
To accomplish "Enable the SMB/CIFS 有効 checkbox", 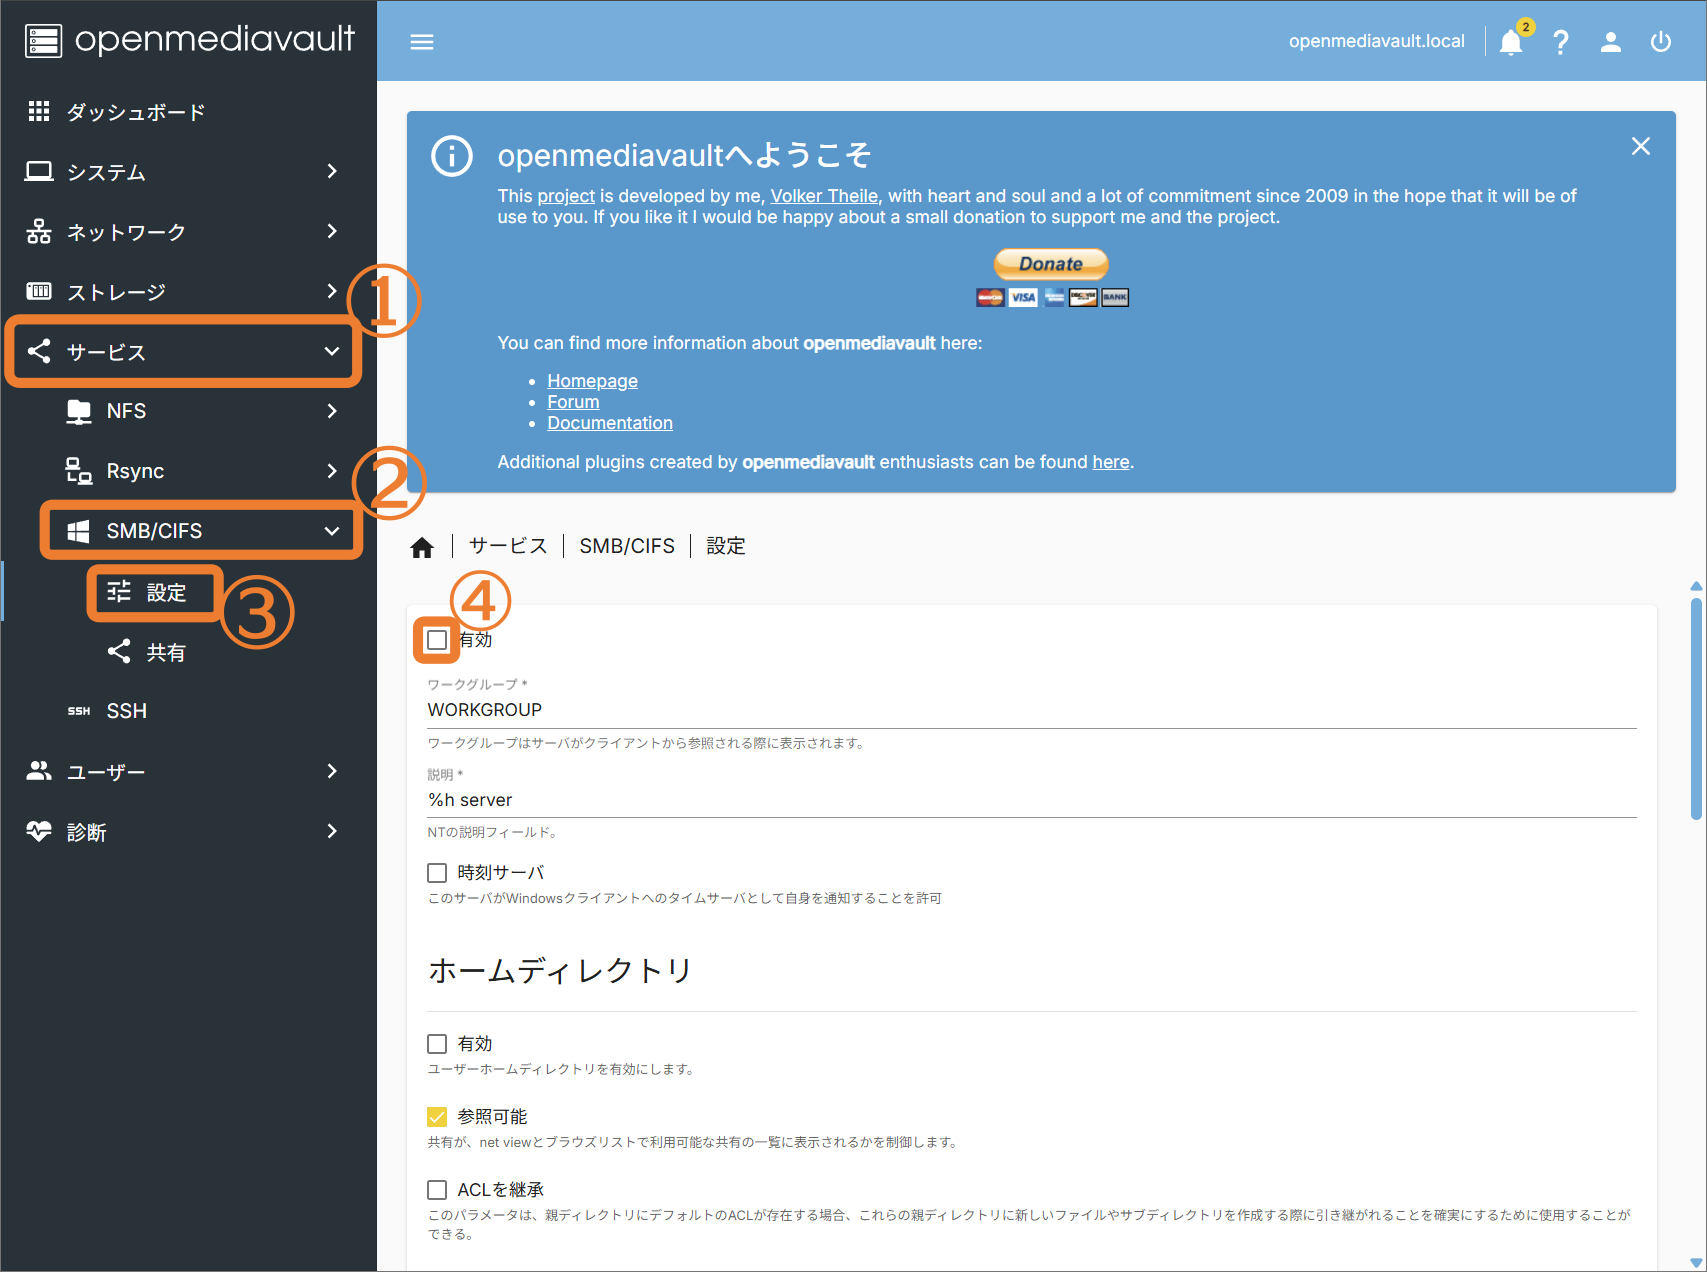I will point(437,640).
